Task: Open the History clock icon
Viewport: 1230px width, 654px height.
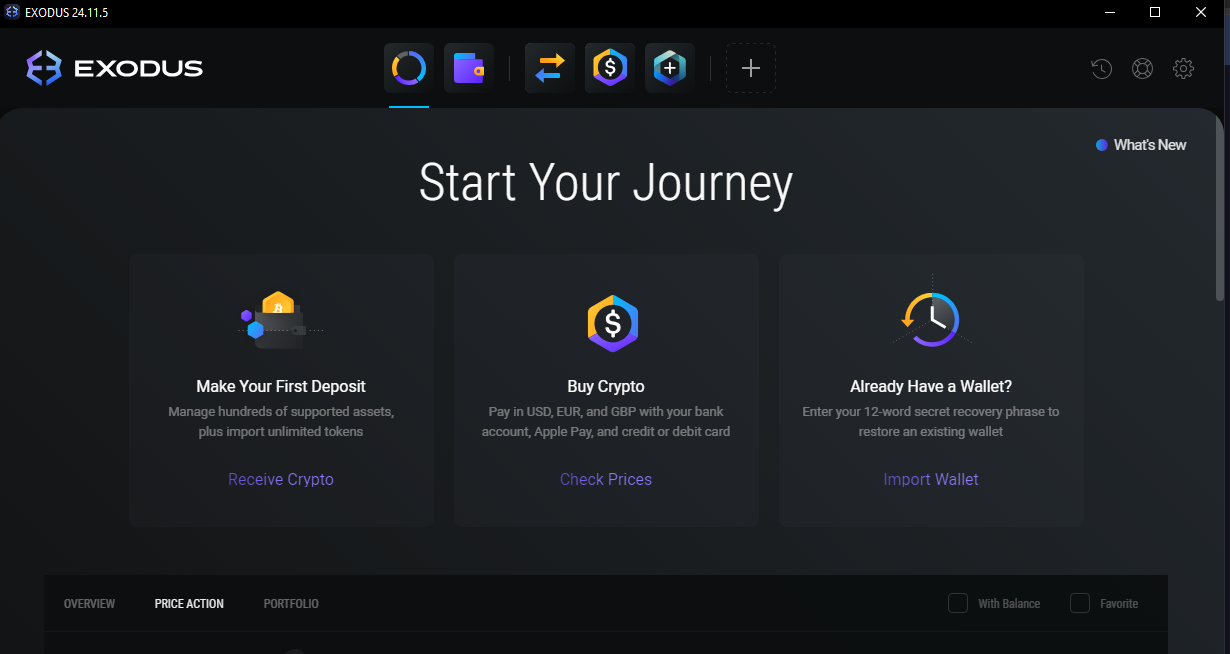Action: click(1101, 69)
